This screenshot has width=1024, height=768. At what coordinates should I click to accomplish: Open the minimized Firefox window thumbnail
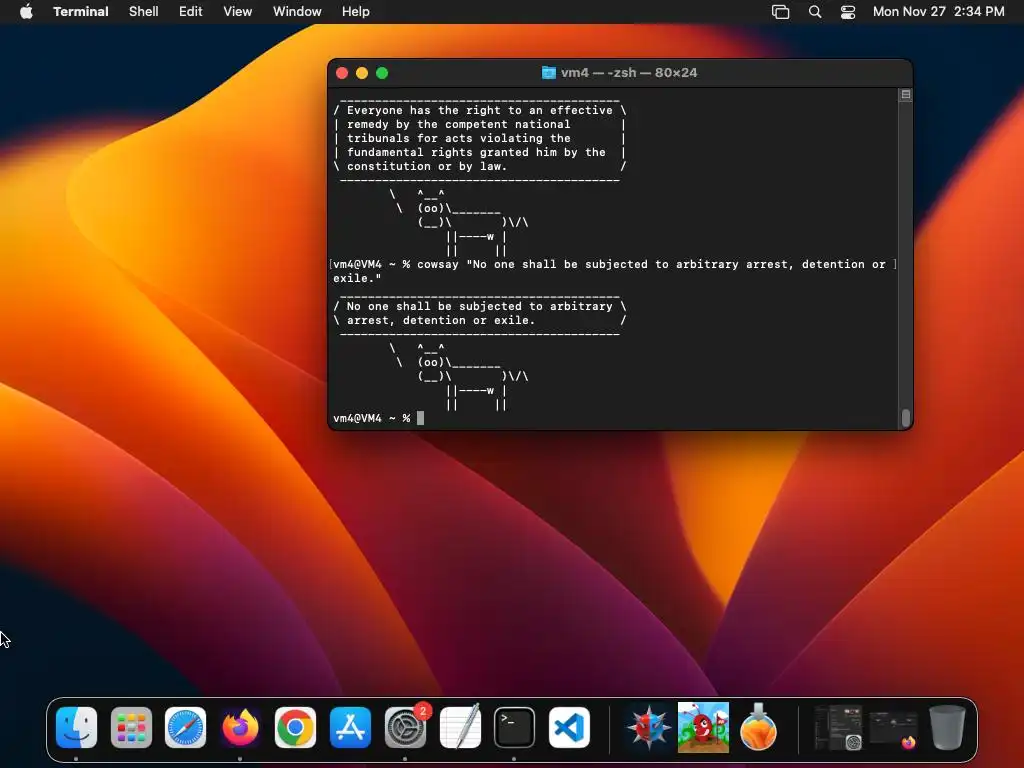pyautogui.click(x=893, y=729)
